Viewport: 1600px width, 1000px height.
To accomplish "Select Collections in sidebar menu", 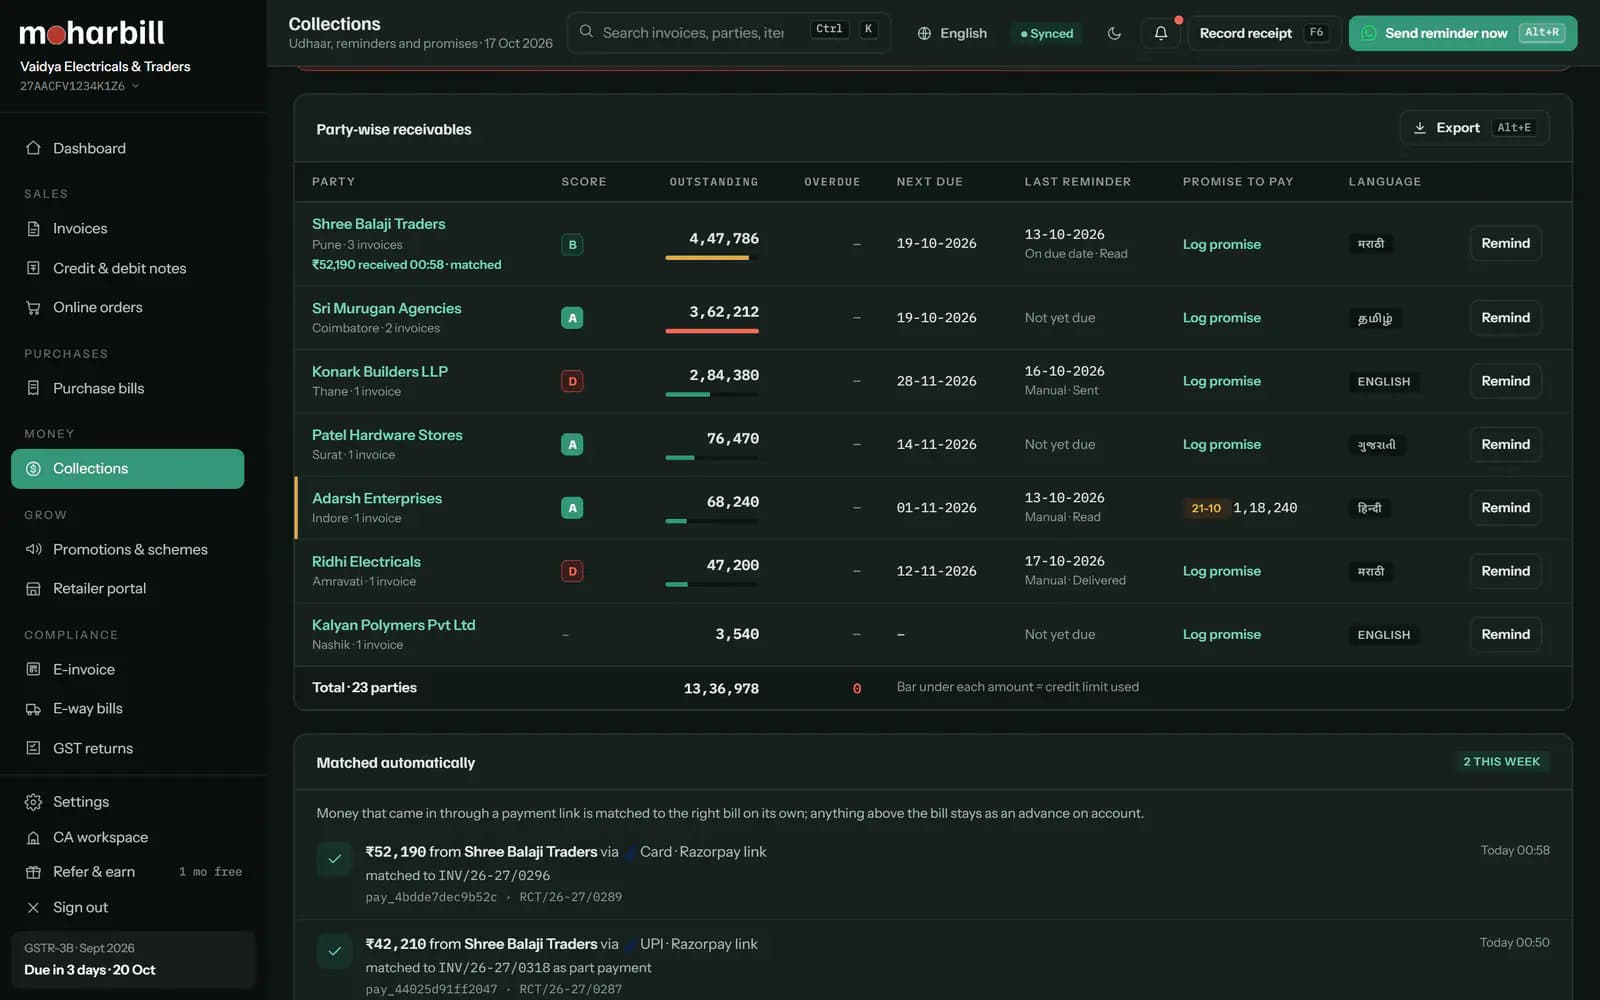I will [127, 469].
